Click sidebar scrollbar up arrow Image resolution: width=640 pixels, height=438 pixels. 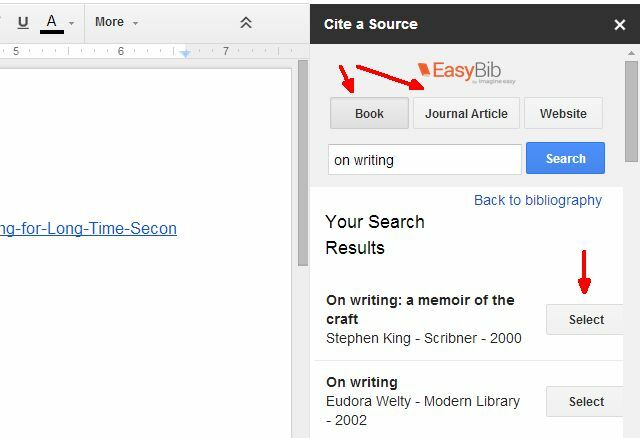click(631, 53)
